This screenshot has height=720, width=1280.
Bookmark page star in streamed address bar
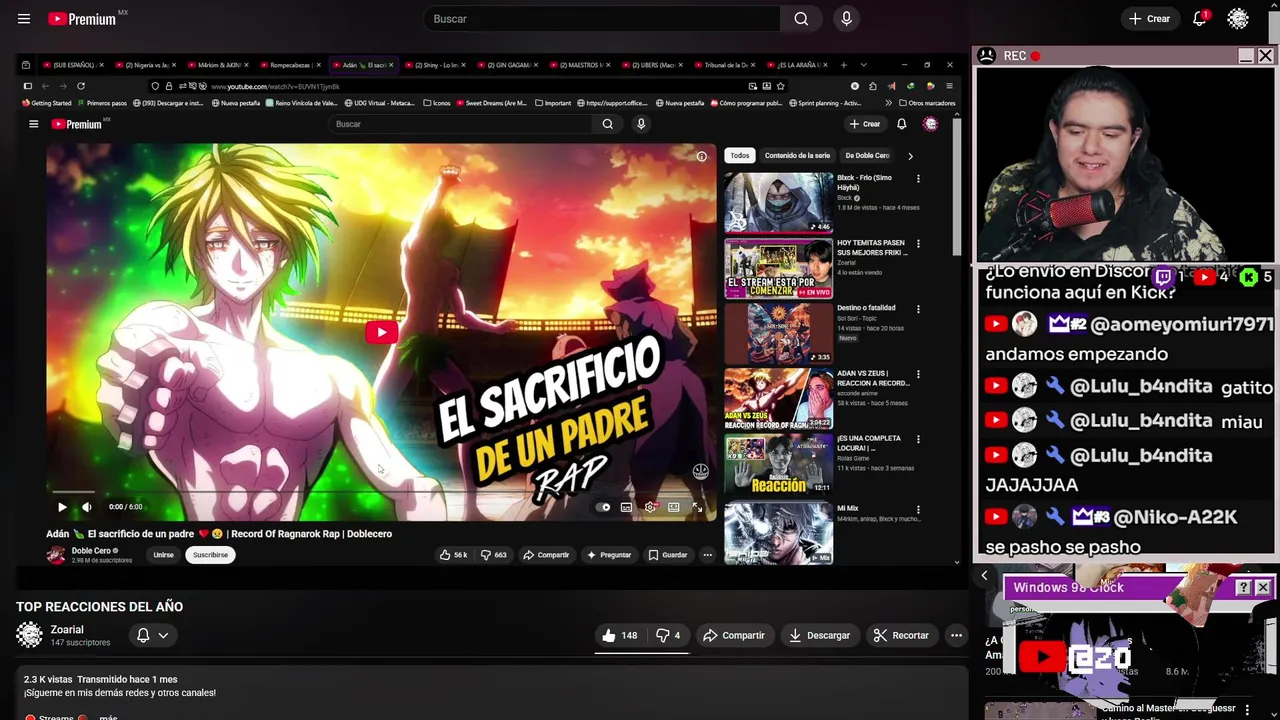click(x=781, y=86)
